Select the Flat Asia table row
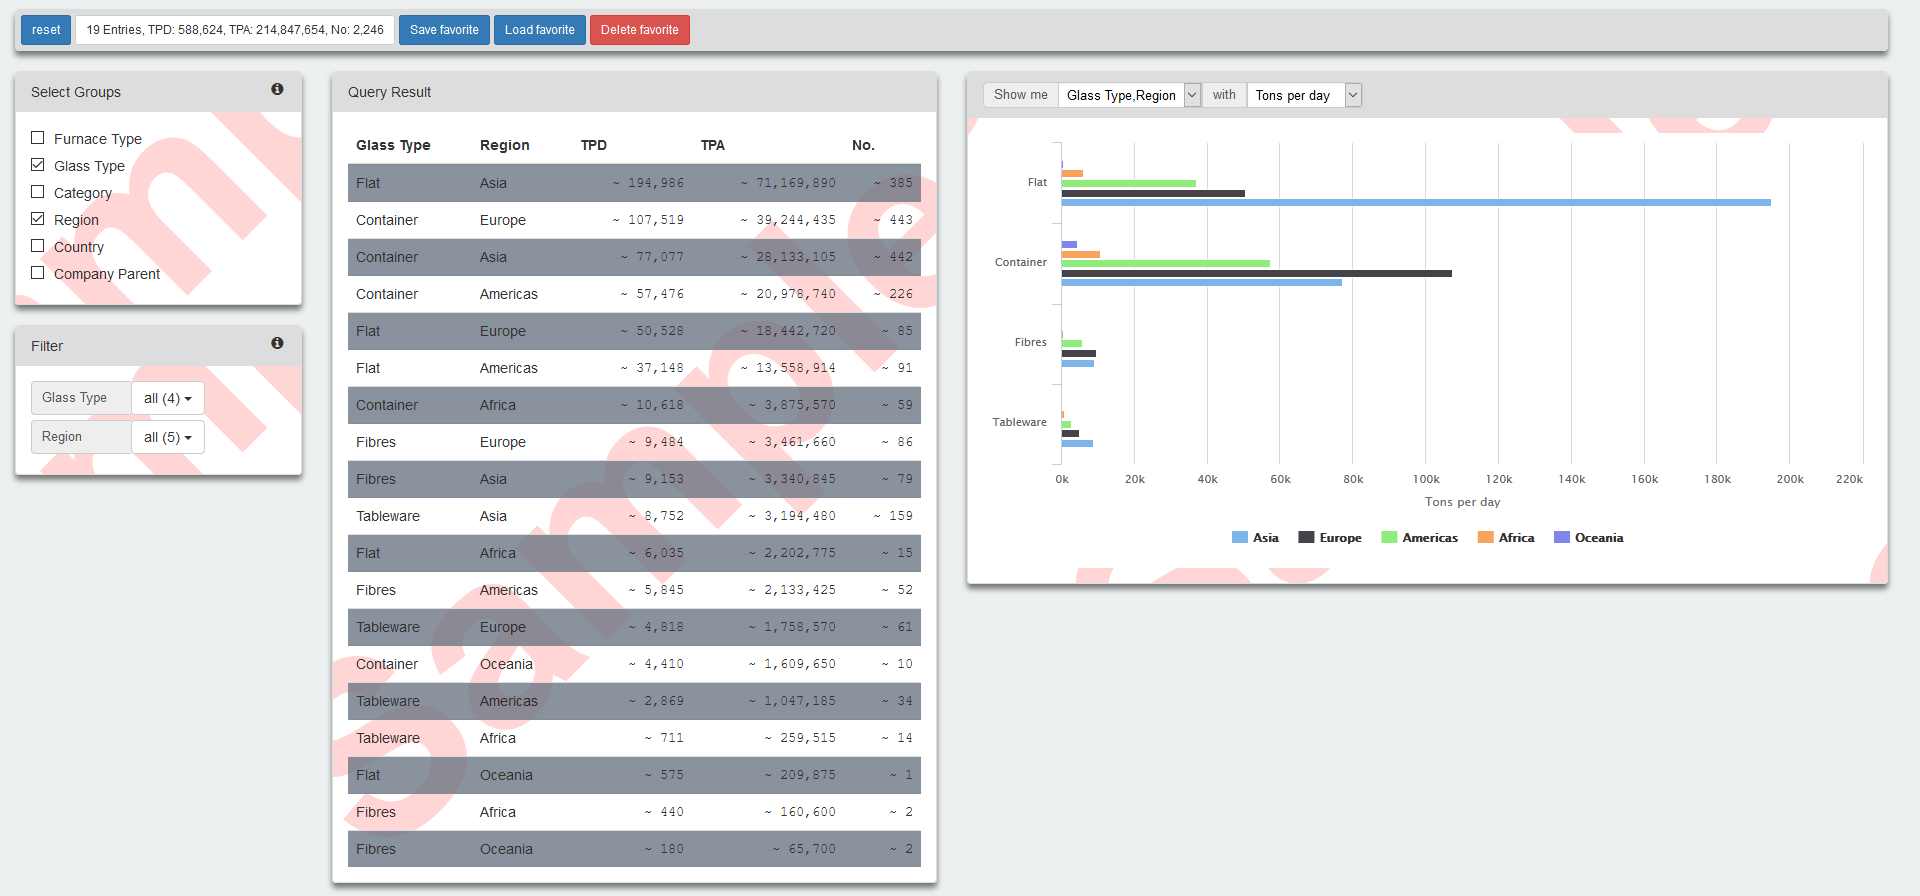Viewport: 1920px width, 896px height. [634, 183]
